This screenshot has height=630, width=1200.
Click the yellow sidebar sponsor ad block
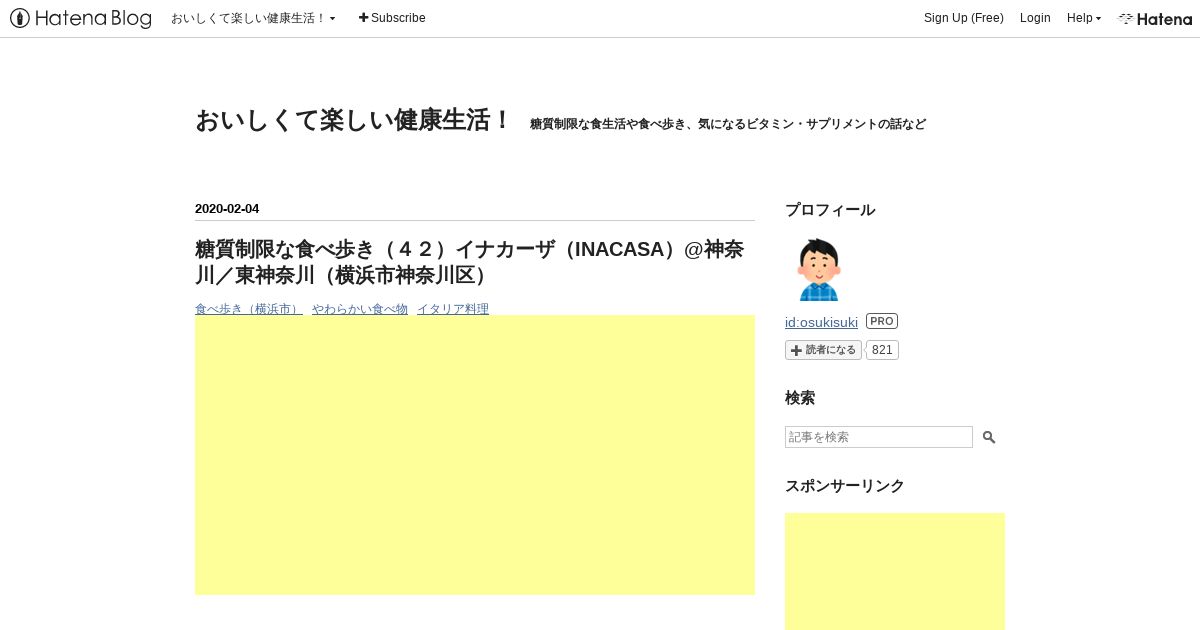click(895, 571)
